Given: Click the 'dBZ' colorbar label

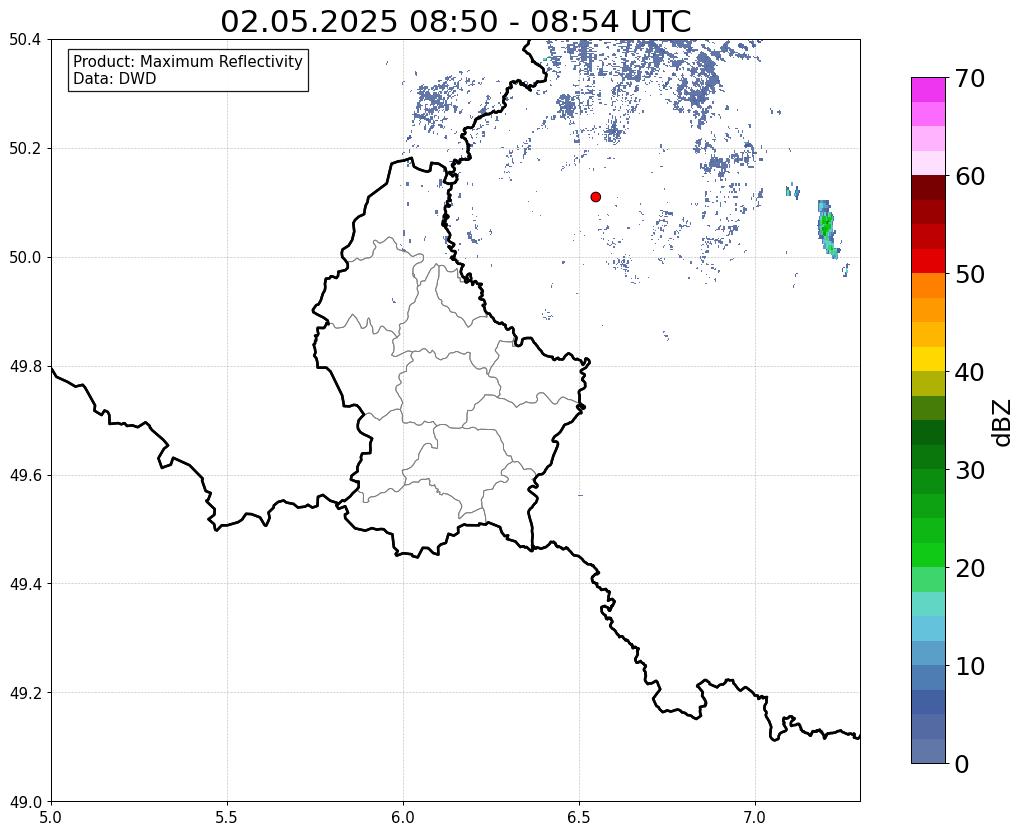Looking at the screenshot, I should tap(1003, 423).
